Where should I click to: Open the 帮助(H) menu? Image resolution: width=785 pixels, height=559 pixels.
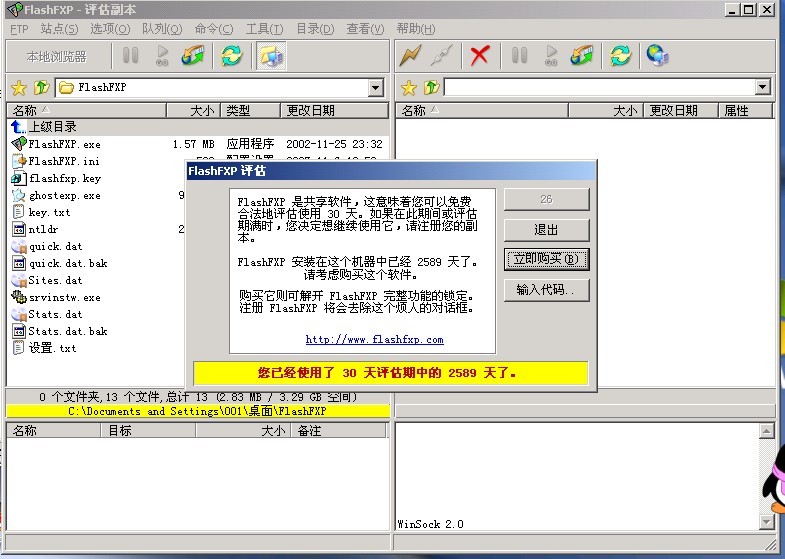tap(416, 29)
